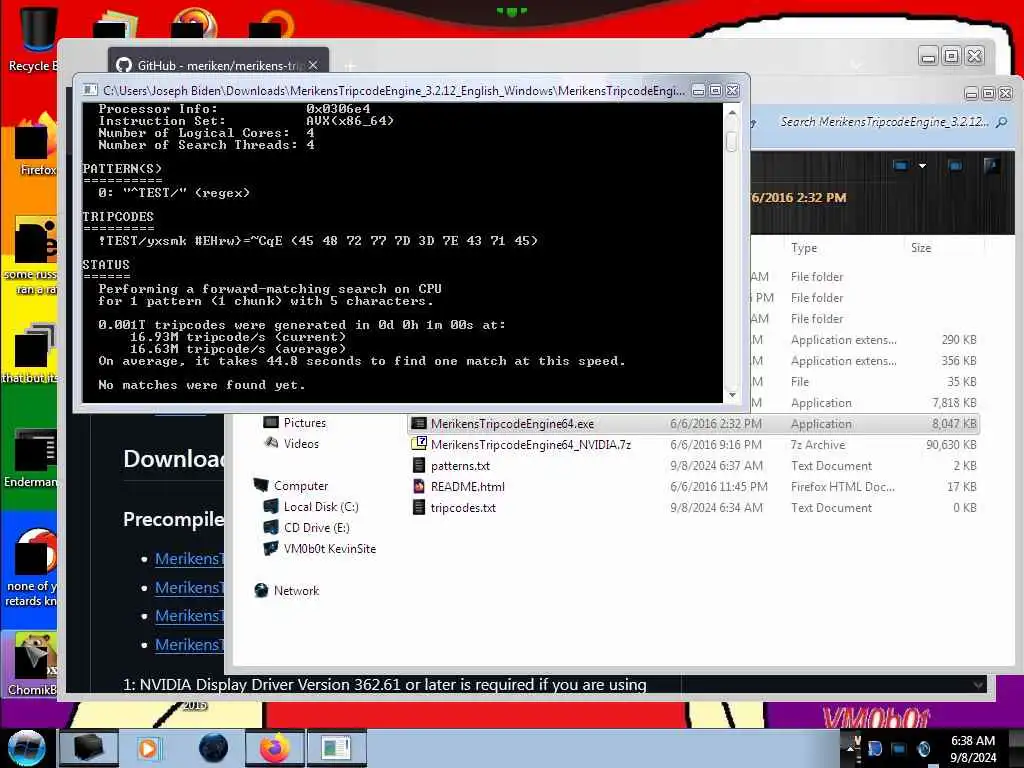1024x768 pixels.
Task: Click the search magnifier in Explorer
Action: [x=1002, y=121]
